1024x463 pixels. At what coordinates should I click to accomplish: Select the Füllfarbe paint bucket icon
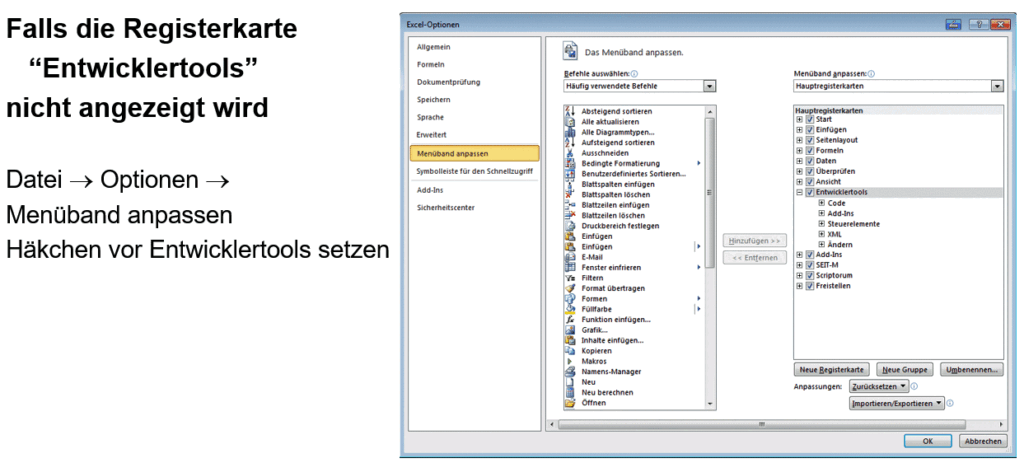[569, 310]
